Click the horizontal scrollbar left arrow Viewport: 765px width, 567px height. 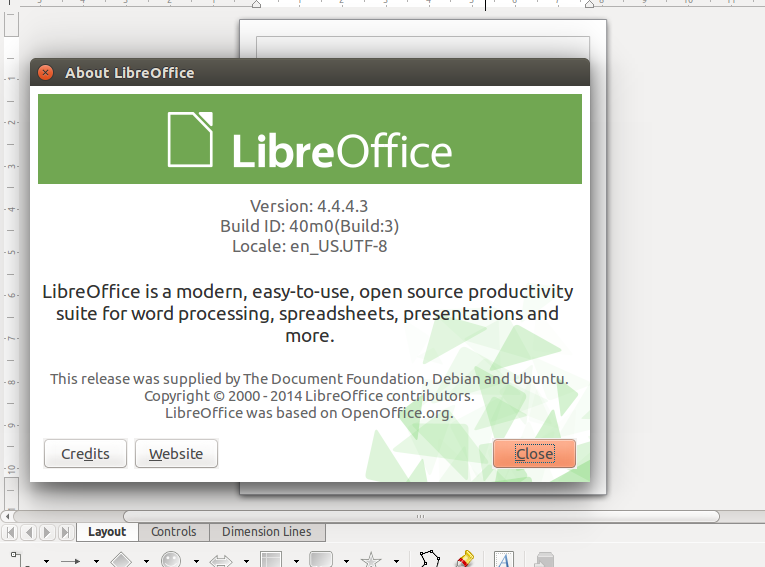7,516
